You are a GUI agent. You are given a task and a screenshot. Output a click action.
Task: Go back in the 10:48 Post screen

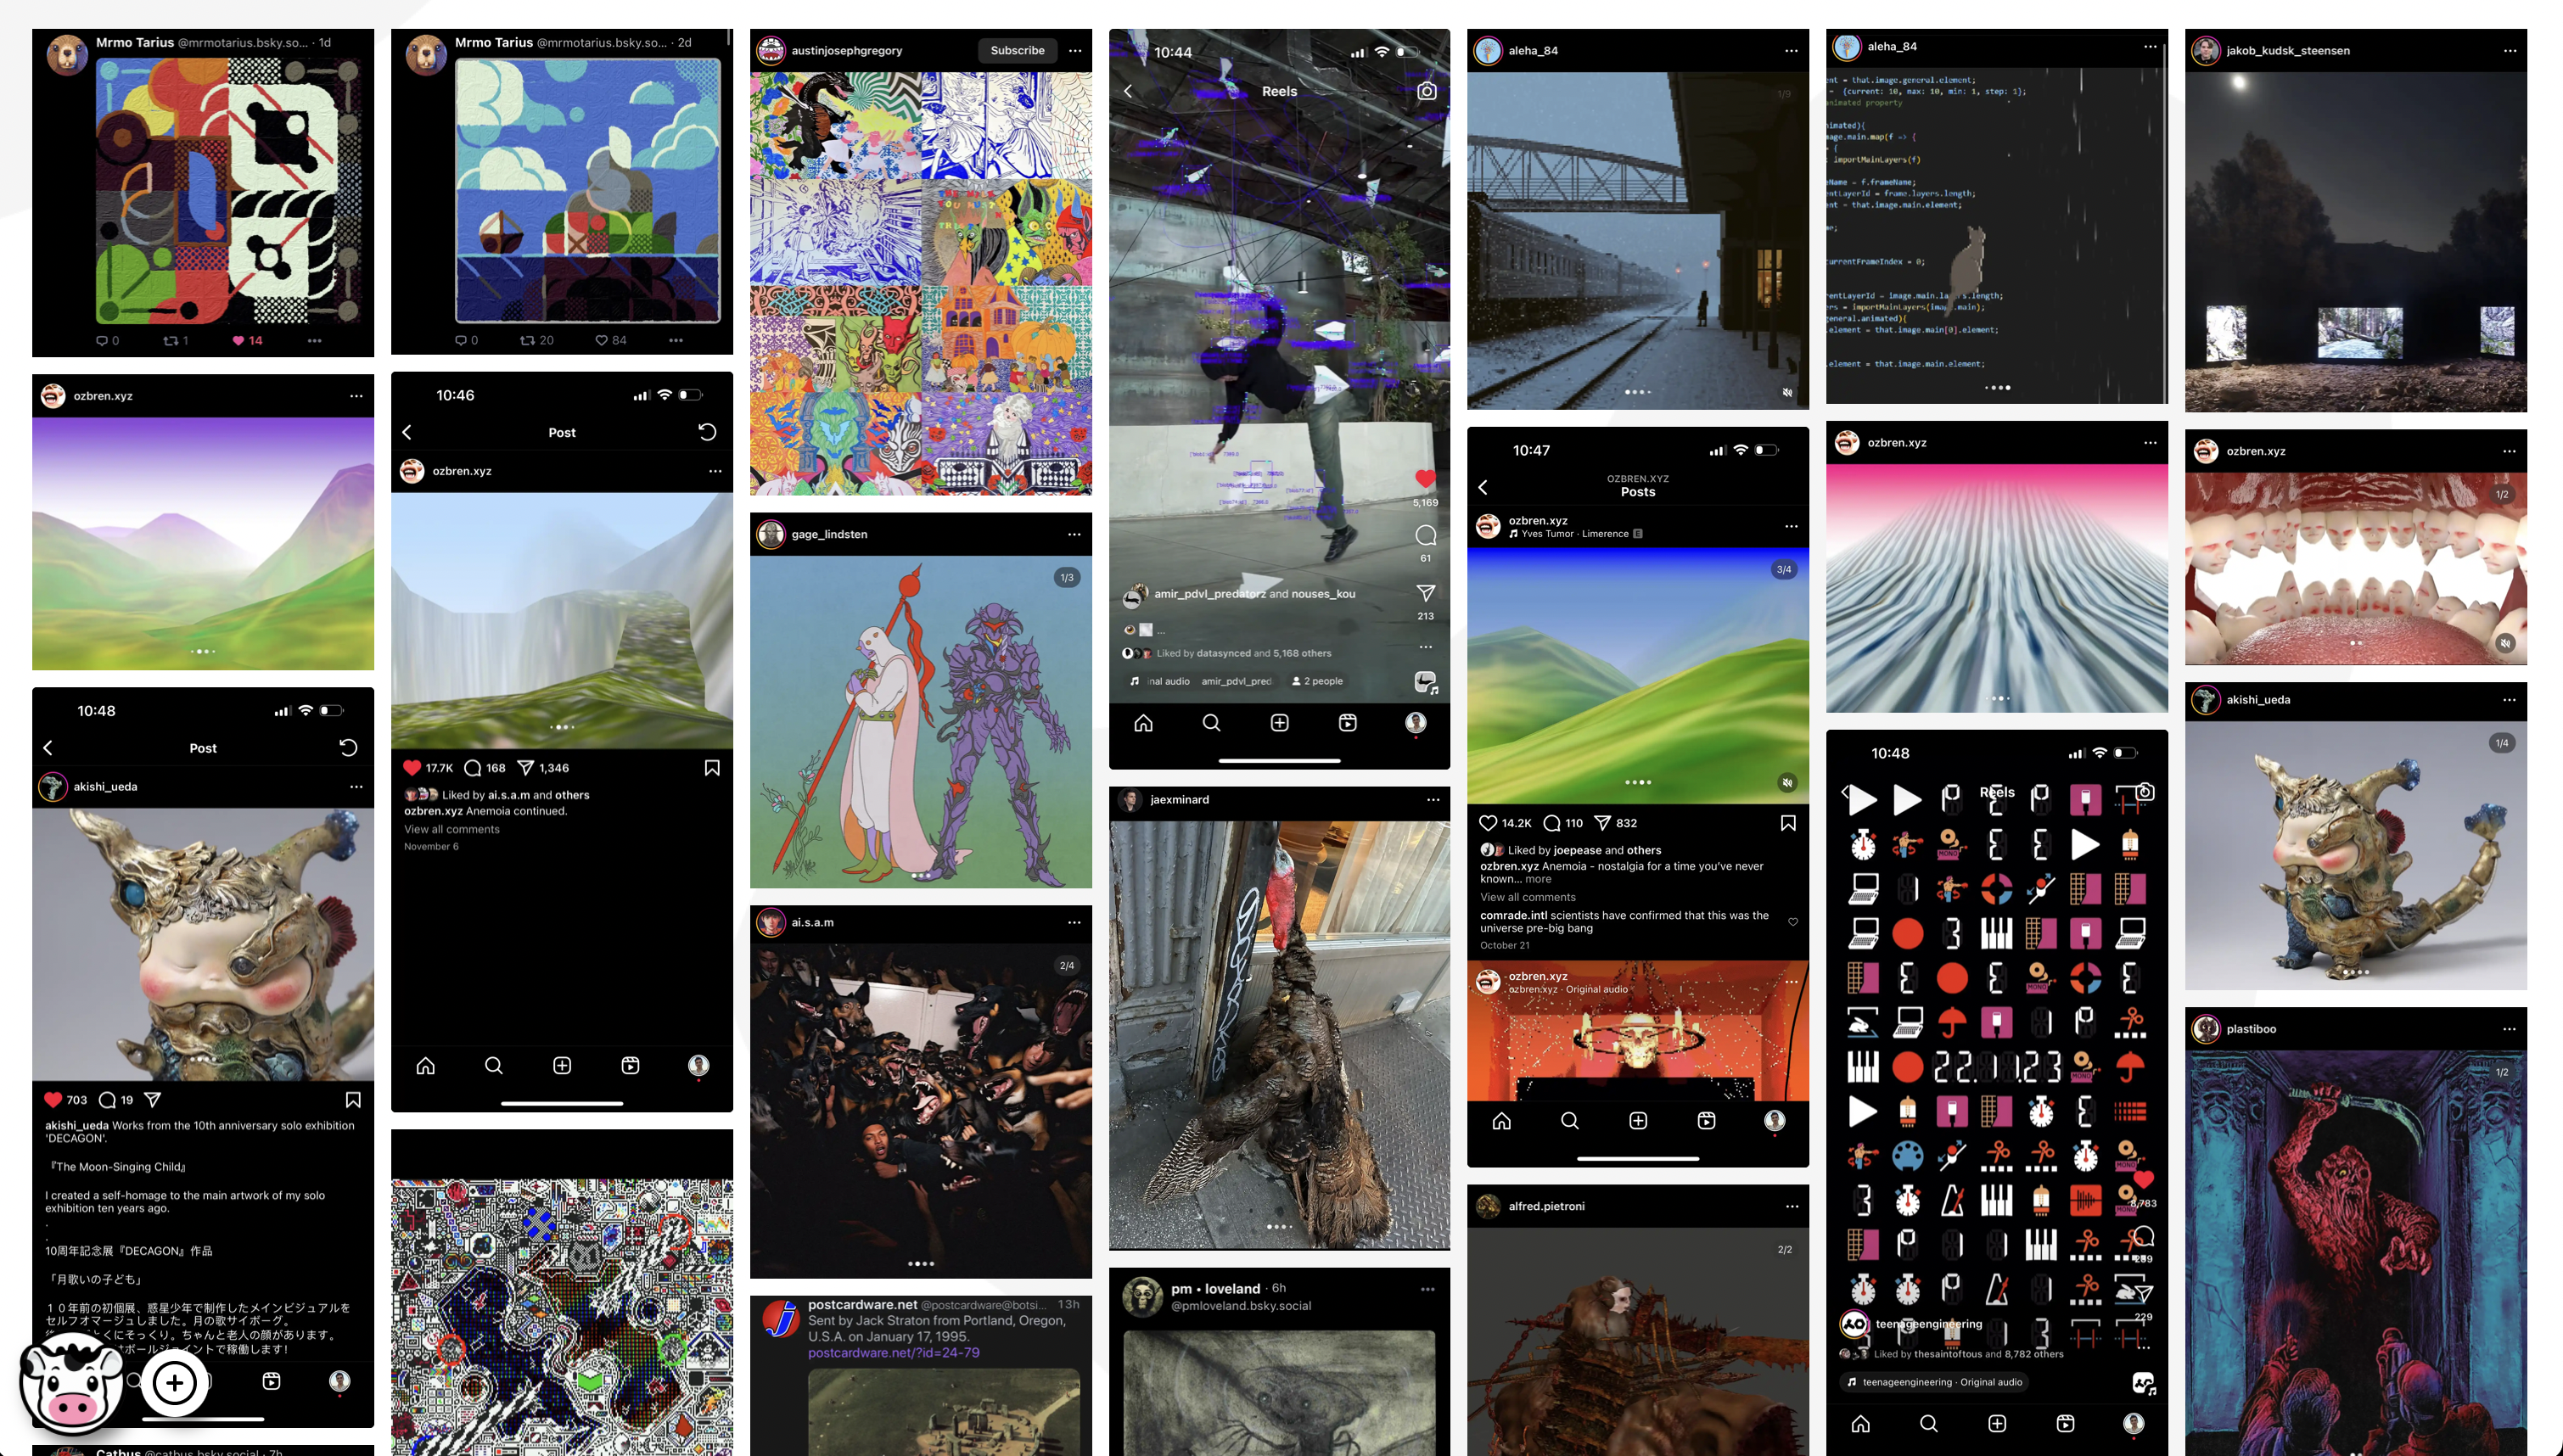[x=48, y=748]
